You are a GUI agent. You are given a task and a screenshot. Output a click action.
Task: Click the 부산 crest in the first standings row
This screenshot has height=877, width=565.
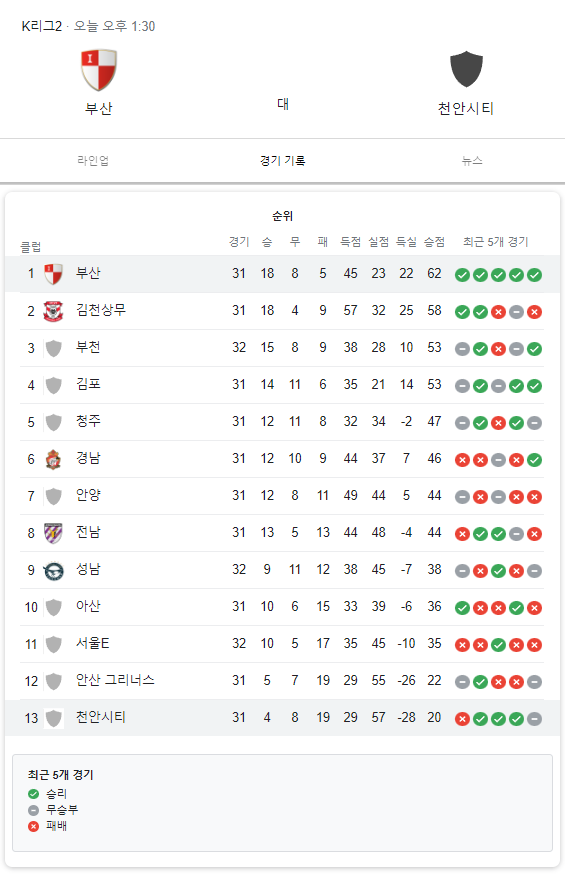53,274
